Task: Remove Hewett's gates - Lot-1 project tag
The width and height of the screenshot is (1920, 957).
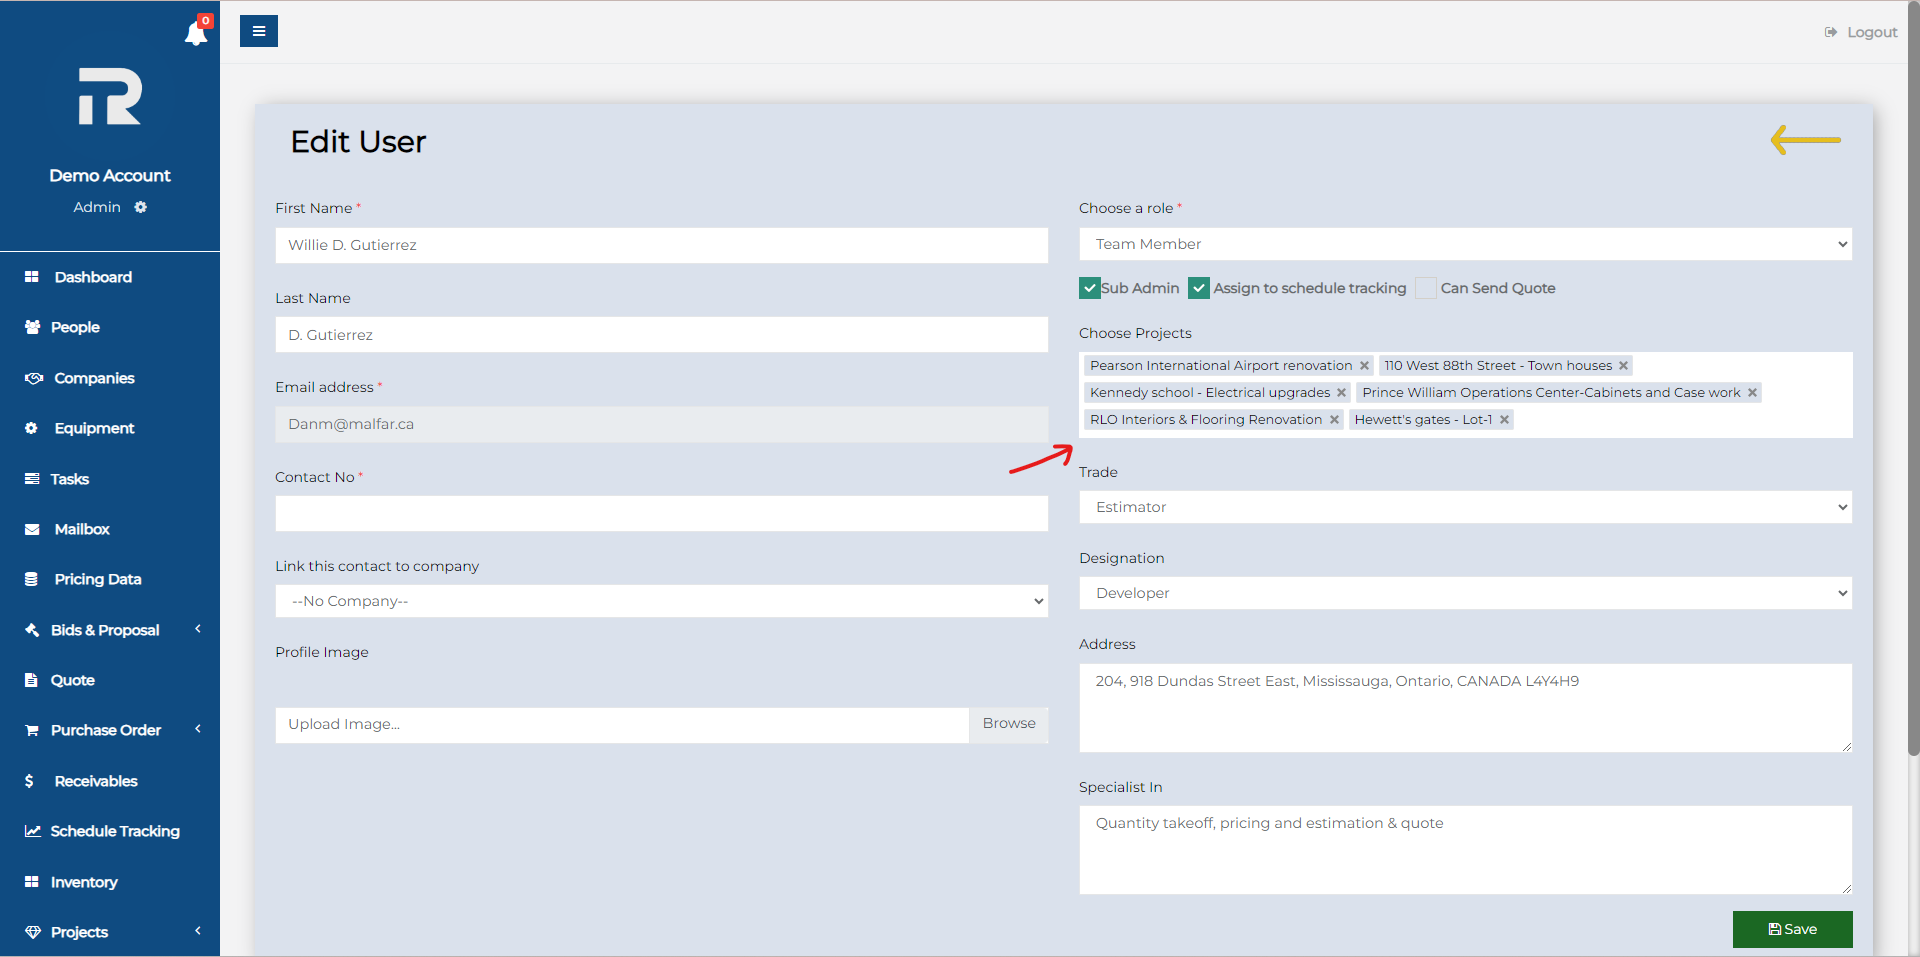Action: pos(1504,420)
